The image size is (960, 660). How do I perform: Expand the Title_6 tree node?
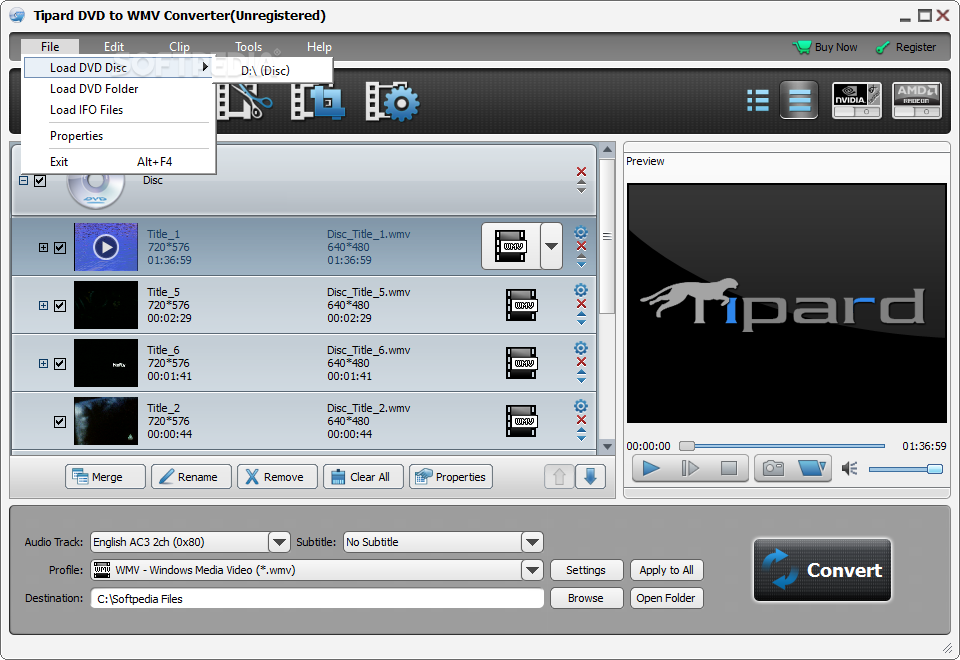(43, 364)
